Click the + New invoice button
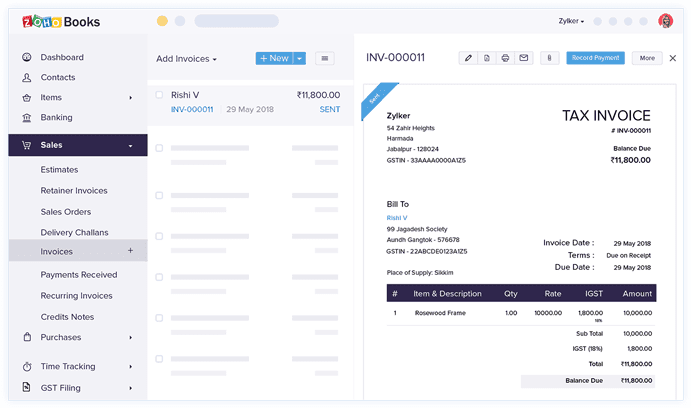 [274, 58]
